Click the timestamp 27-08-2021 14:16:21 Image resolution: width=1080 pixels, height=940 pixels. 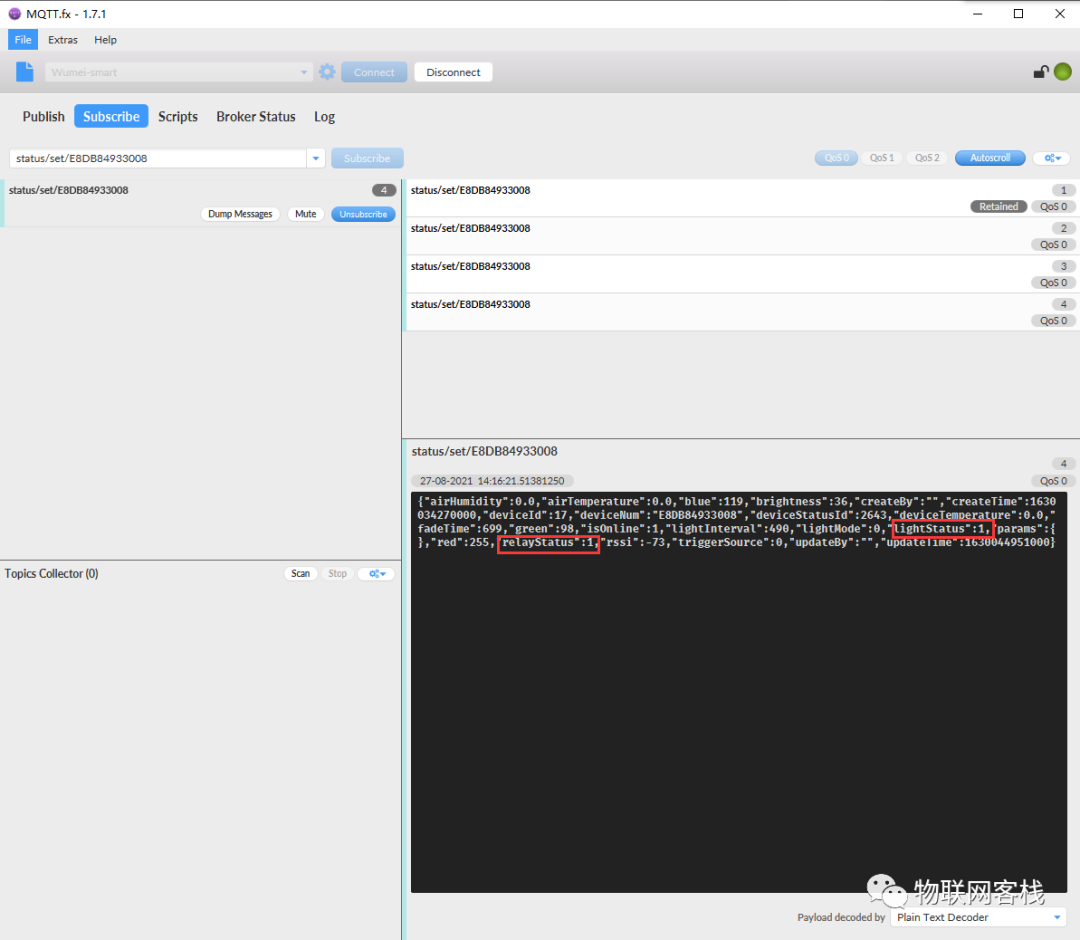click(x=492, y=481)
